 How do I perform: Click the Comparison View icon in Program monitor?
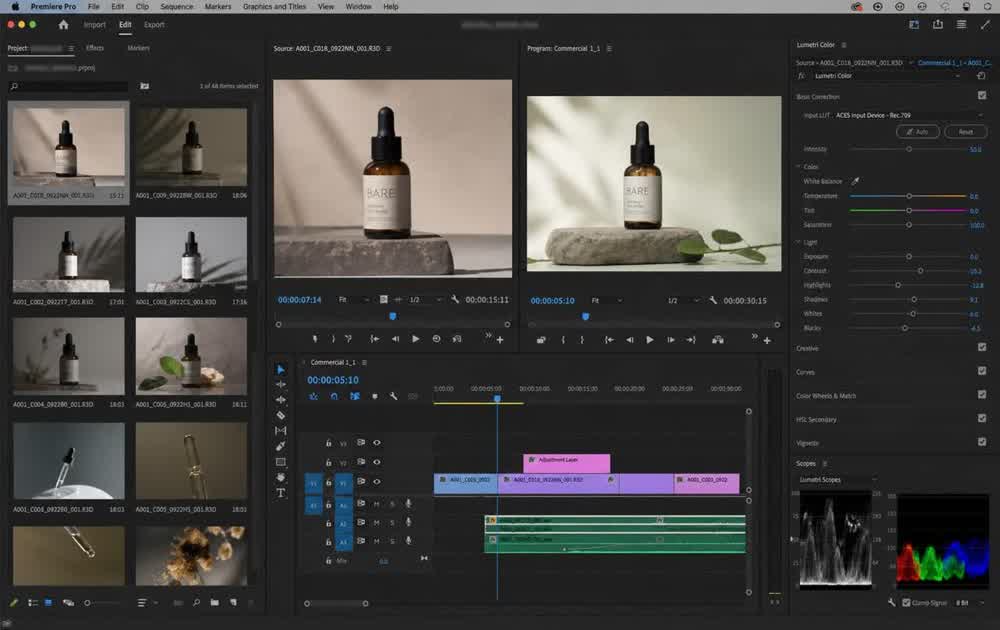717,340
